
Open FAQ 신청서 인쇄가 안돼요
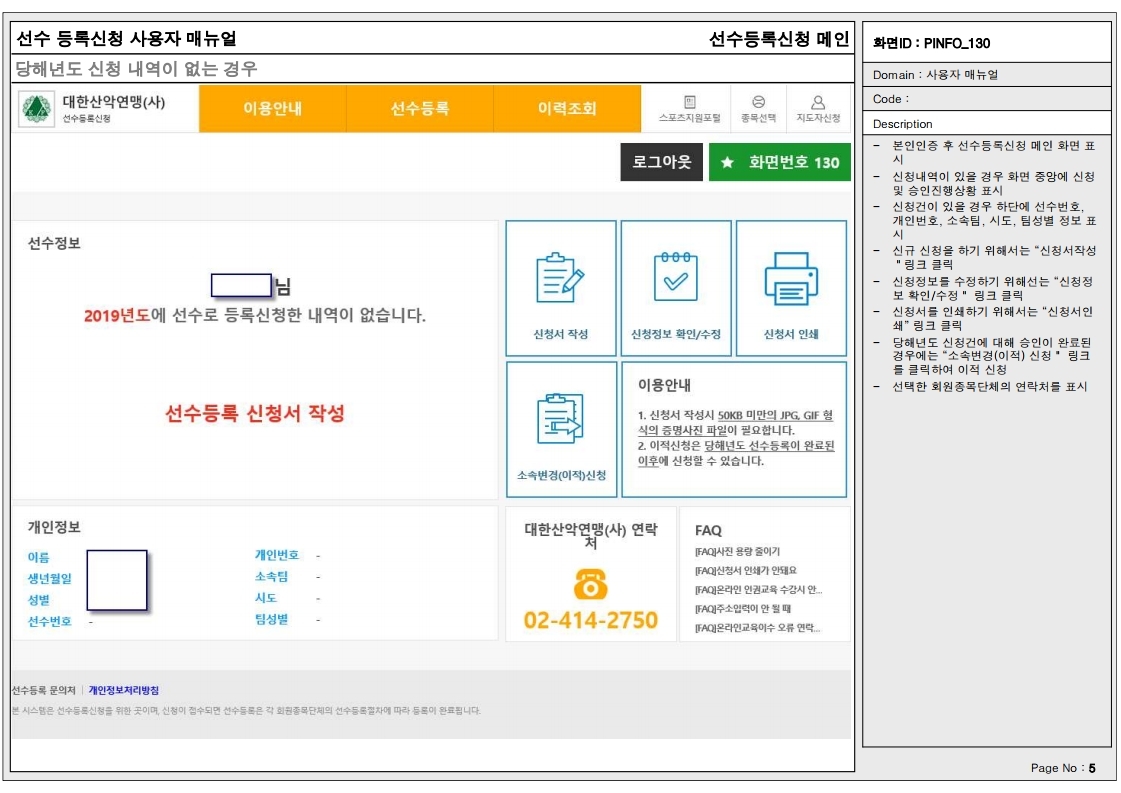[x=746, y=571]
